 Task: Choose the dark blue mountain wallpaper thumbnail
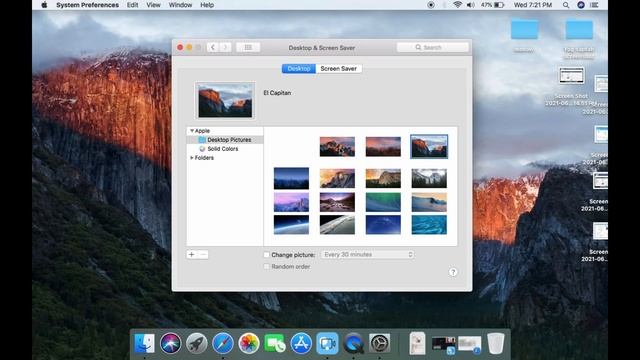click(291, 178)
